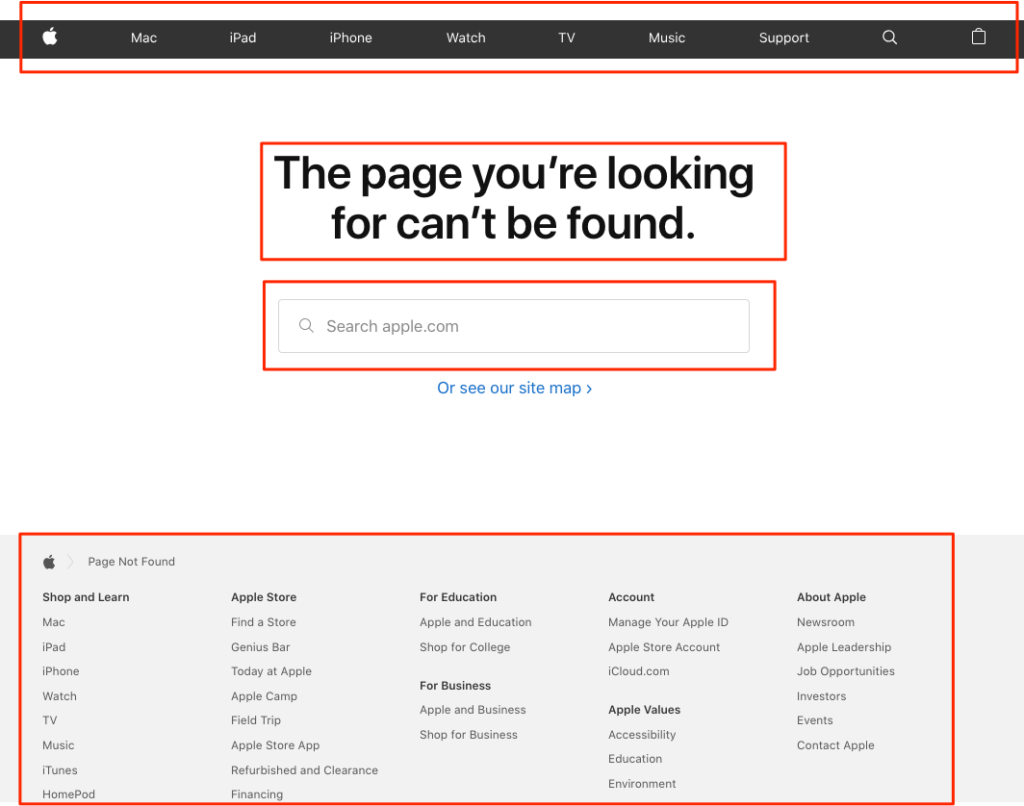Click the 'Apple Values' column heading
This screenshot has height=806, width=1024.
tap(644, 710)
